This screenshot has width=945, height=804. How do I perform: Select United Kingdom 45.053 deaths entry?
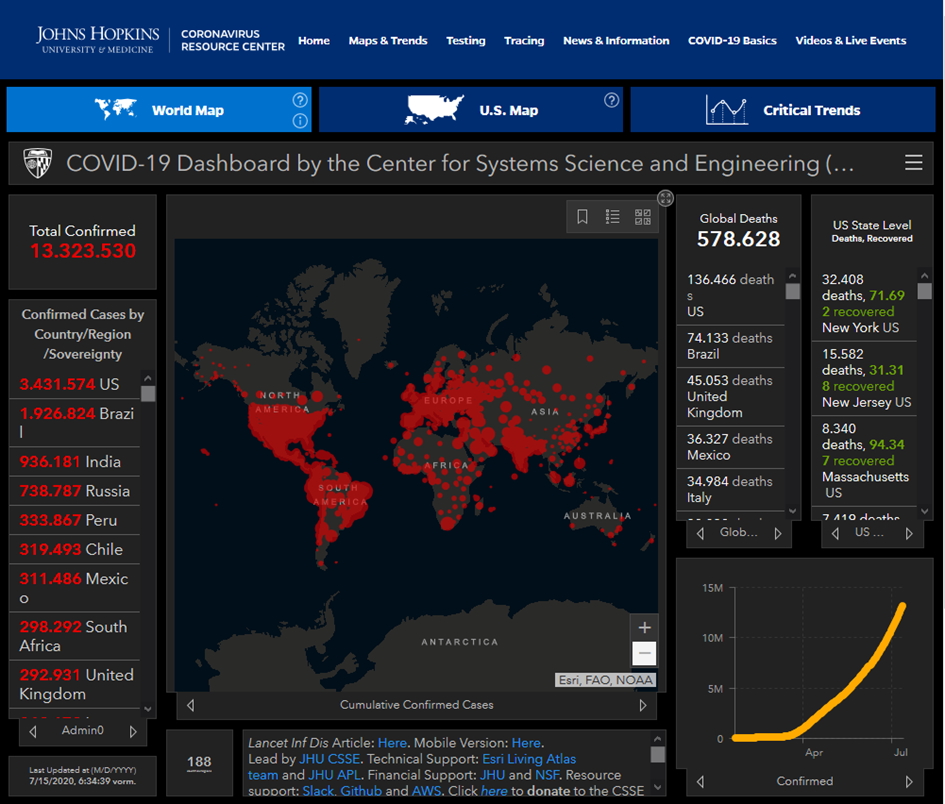pos(732,397)
